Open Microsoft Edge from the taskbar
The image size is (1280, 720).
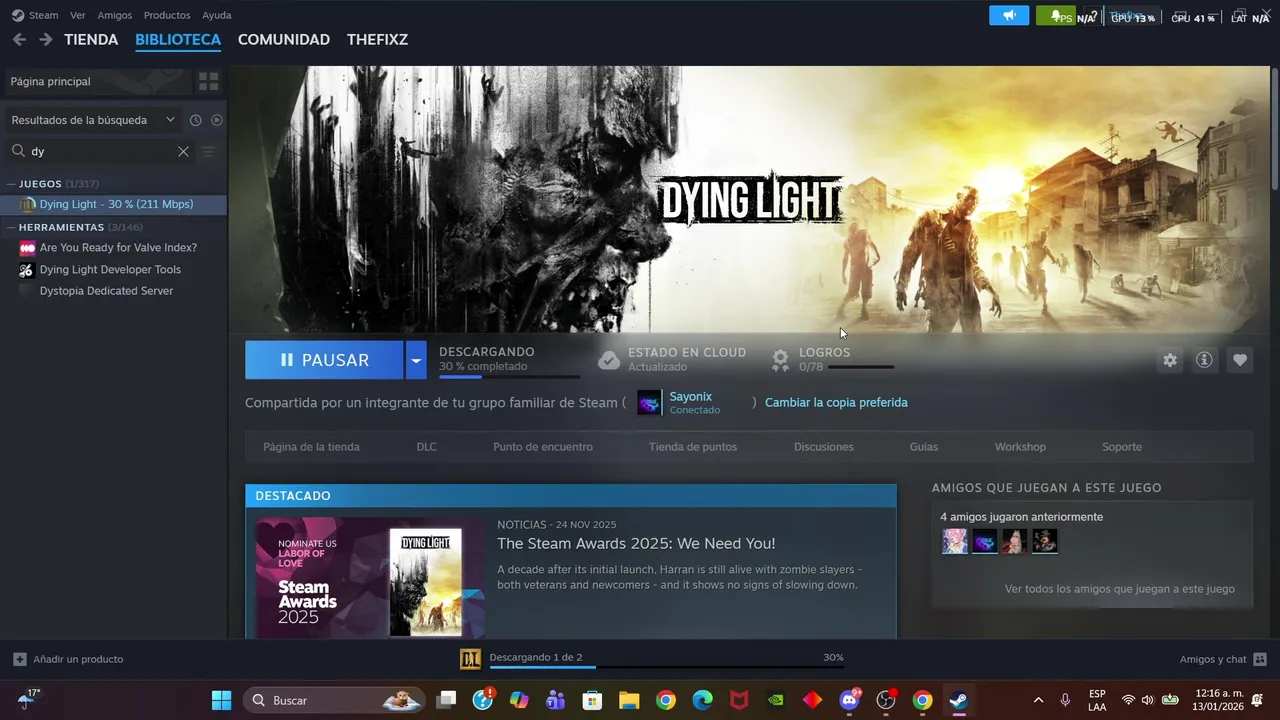pyautogui.click(x=703, y=700)
